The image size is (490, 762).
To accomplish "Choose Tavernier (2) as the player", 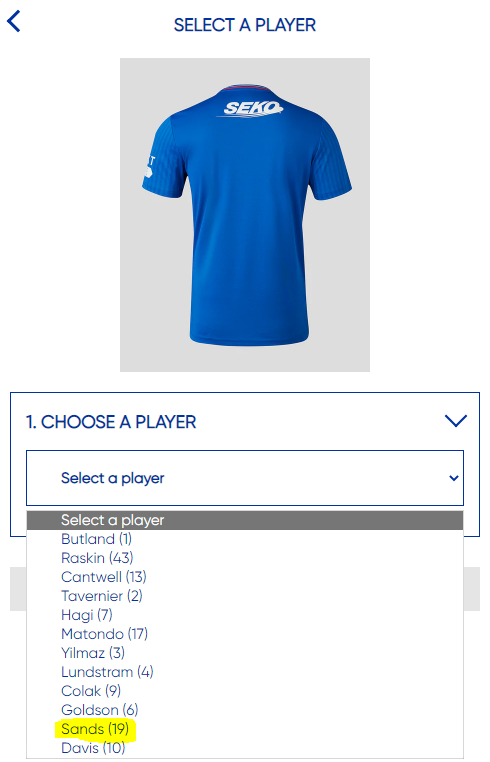I will coord(245,596).
